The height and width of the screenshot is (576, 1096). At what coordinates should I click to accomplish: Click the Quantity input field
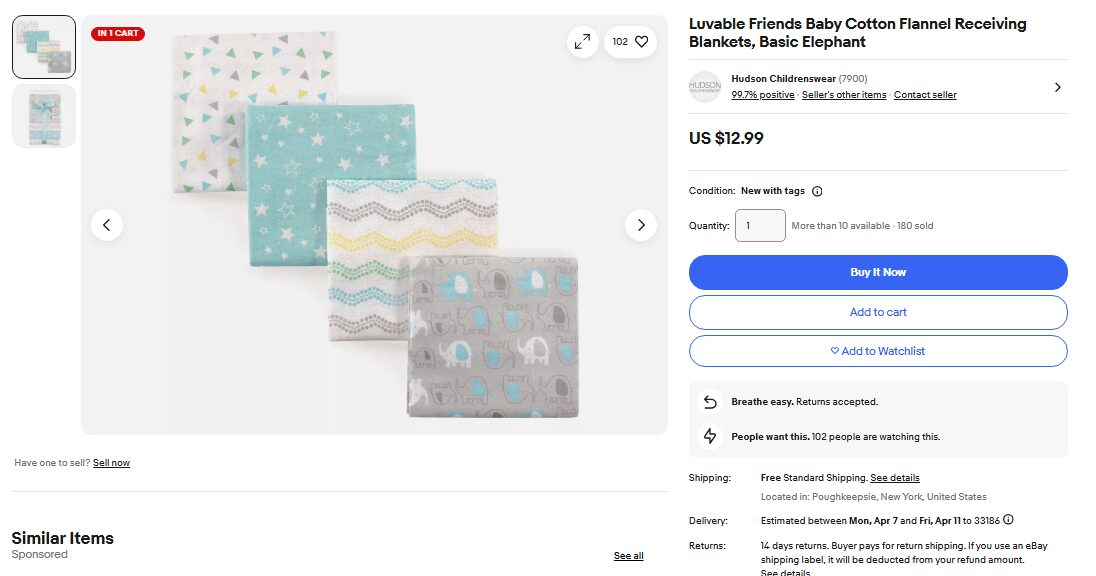pos(760,225)
